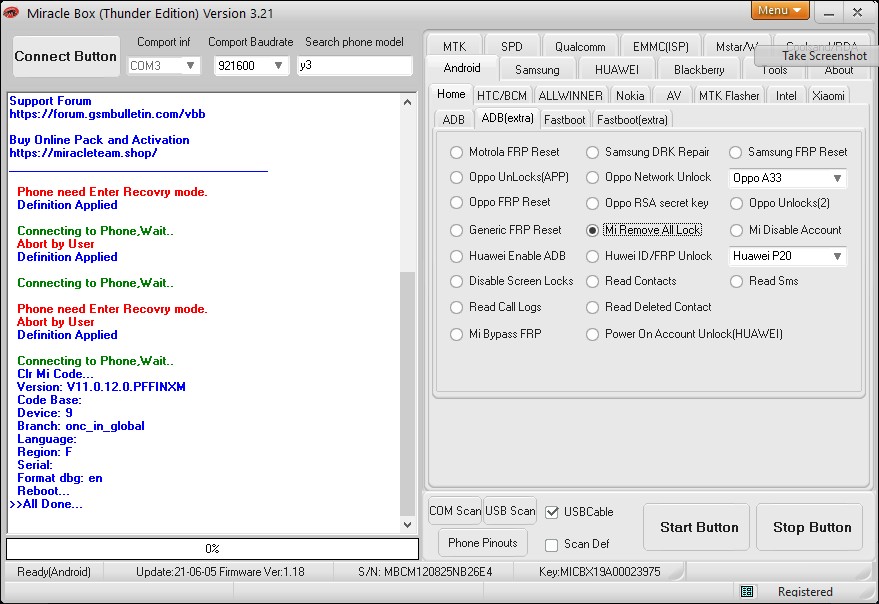This screenshot has height=604, width=879.
Task: Click the log scrollbar down arrow
Action: tap(408, 525)
